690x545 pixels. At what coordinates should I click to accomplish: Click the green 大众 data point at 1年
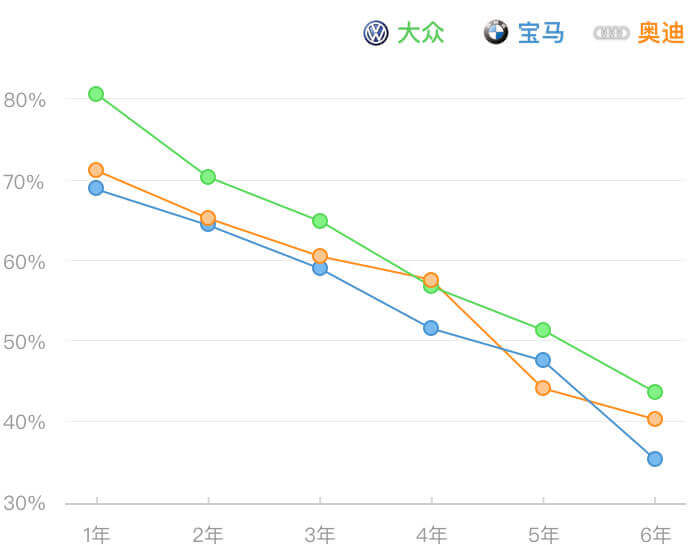point(96,94)
